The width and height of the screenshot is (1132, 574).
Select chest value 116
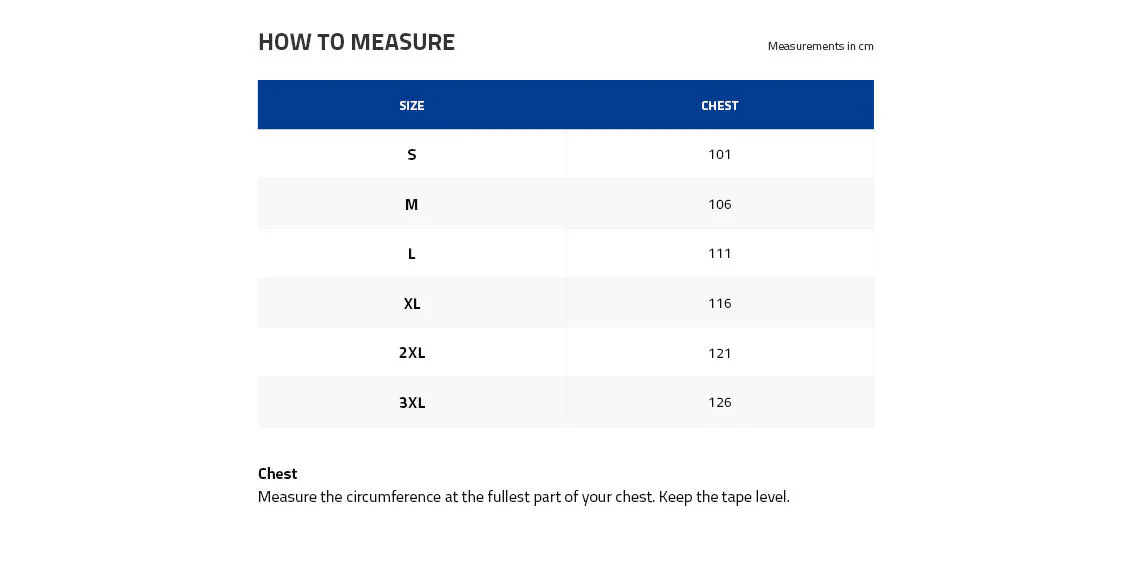pyautogui.click(x=720, y=303)
